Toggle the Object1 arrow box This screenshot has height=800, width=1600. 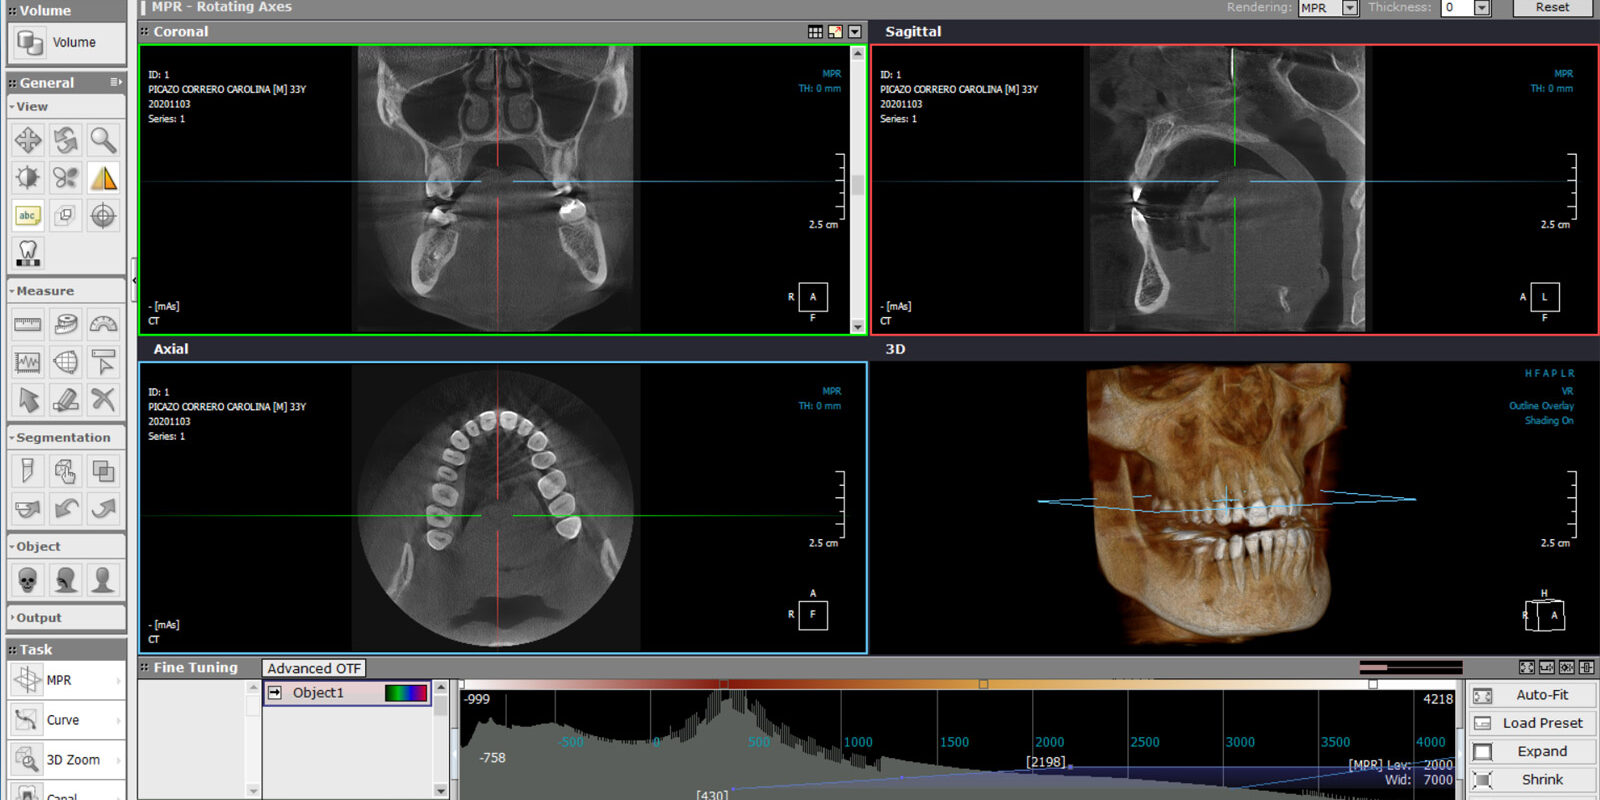[275, 693]
